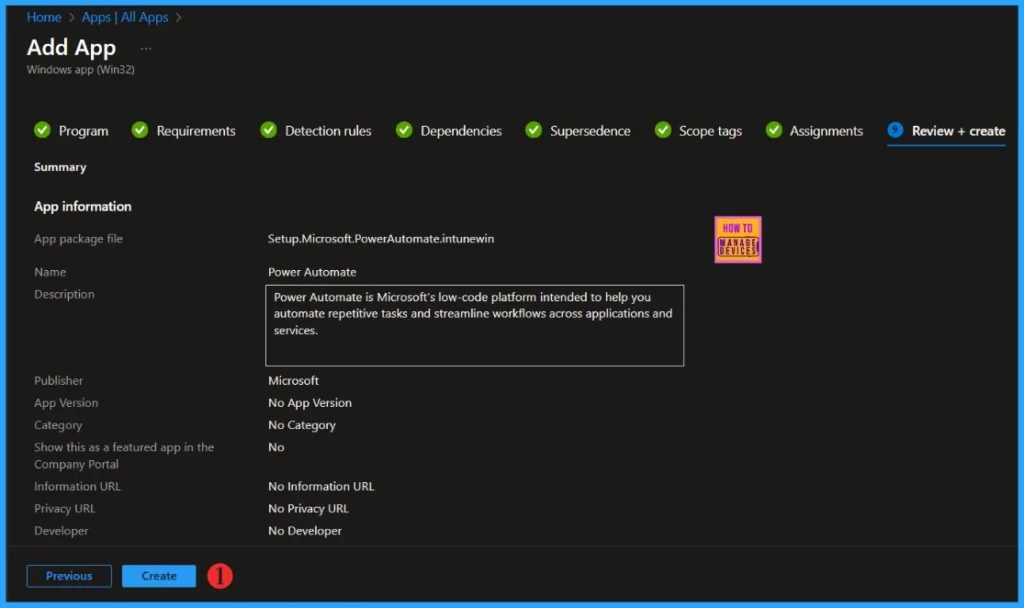Viewport: 1024px width, 608px height.
Task: Click the Description label
Action: [64, 295]
